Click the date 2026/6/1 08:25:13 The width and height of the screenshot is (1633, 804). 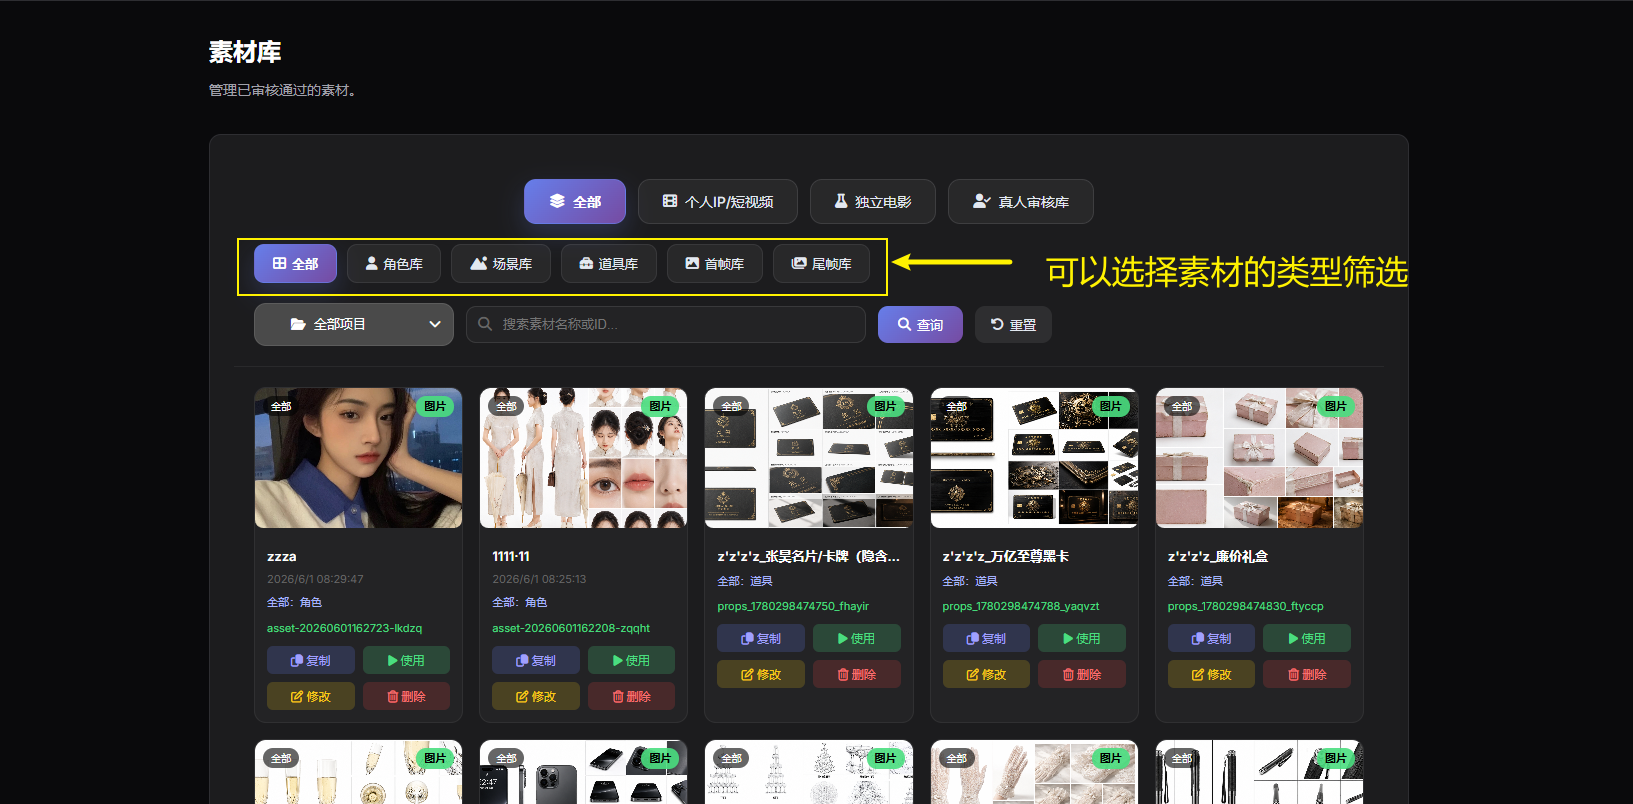tap(539, 579)
